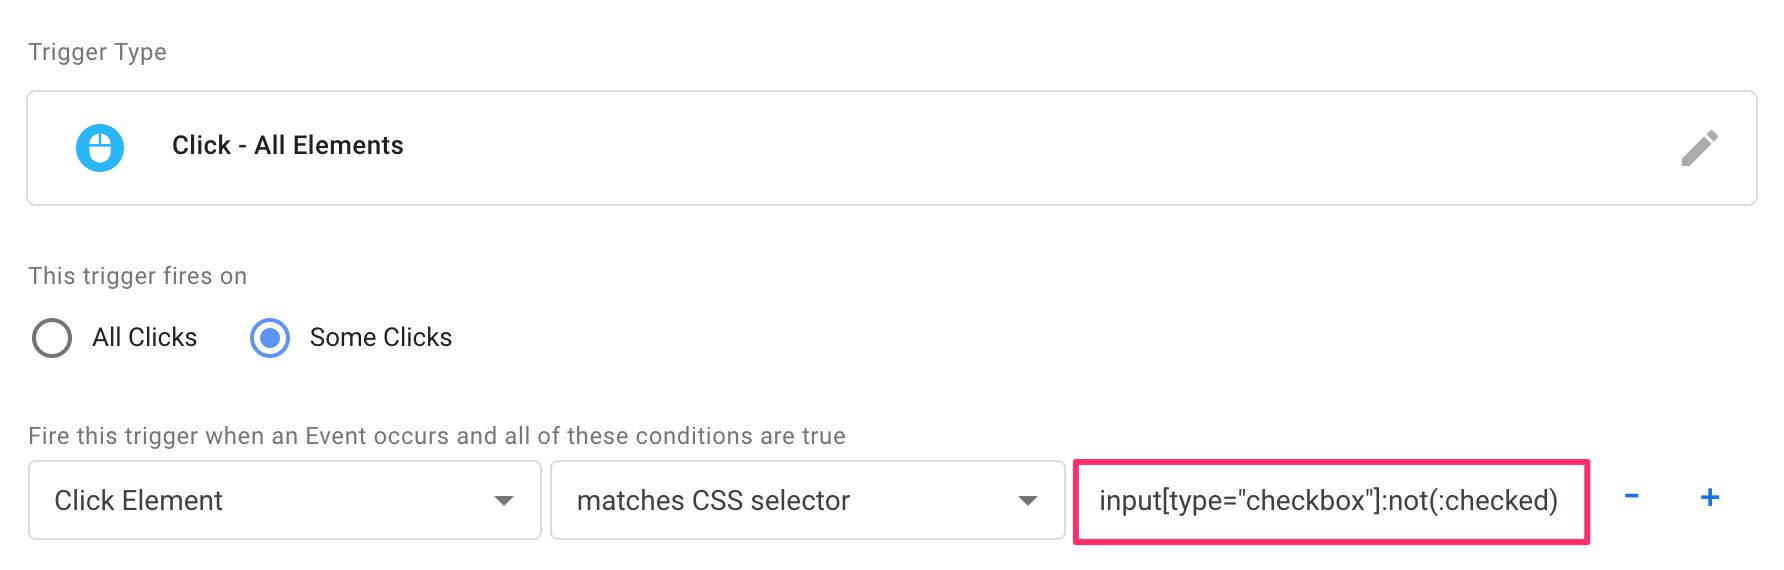This screenshot has width=1784, height=570.
Task: Click the Click - All Elements trigger box
Action: [x=892, y=148]
